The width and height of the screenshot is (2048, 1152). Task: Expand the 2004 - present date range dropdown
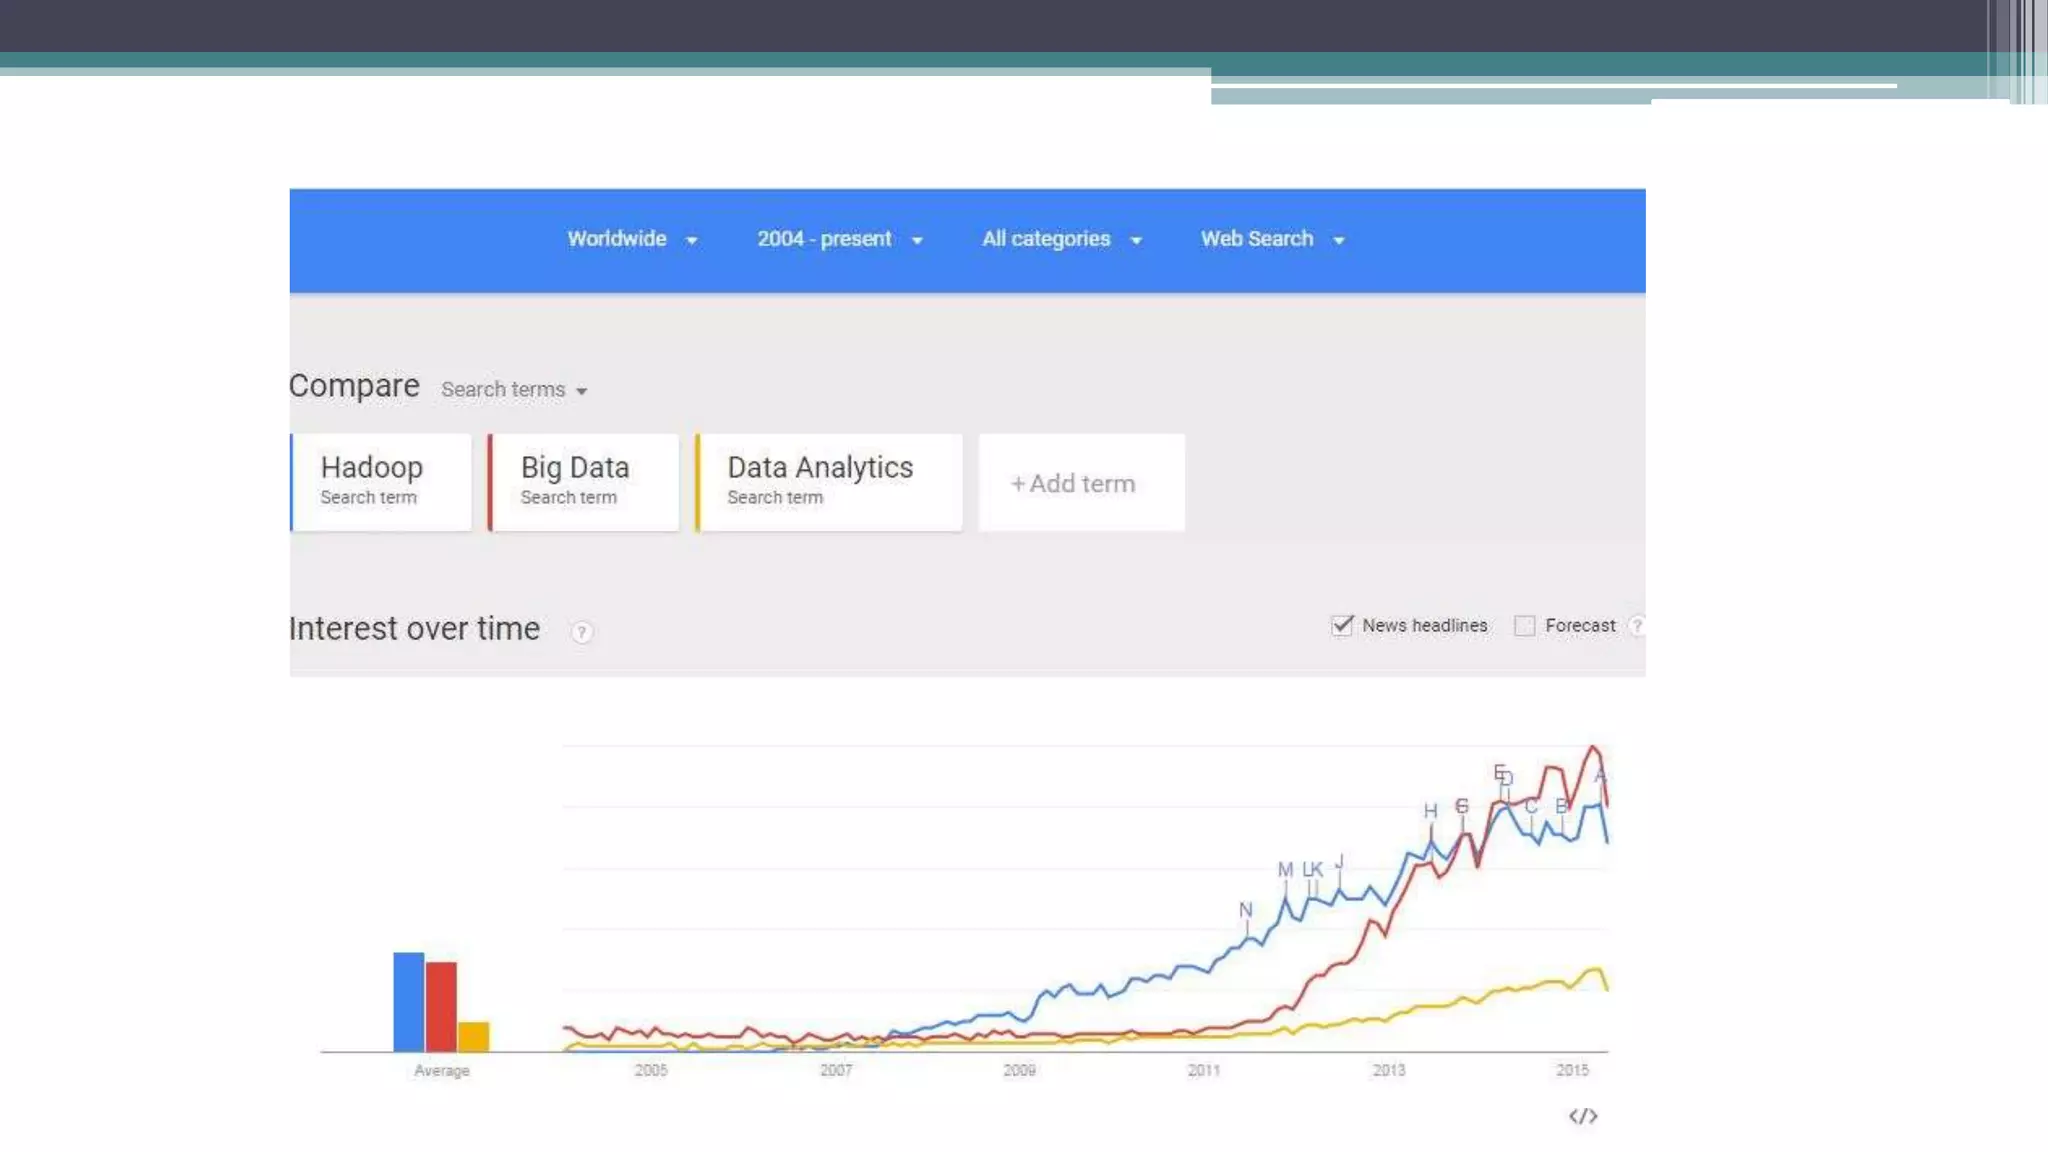[x=839, y=239]
